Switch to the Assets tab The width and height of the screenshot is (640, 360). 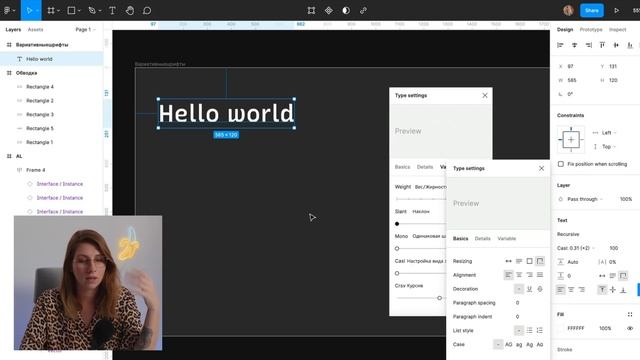36,29
